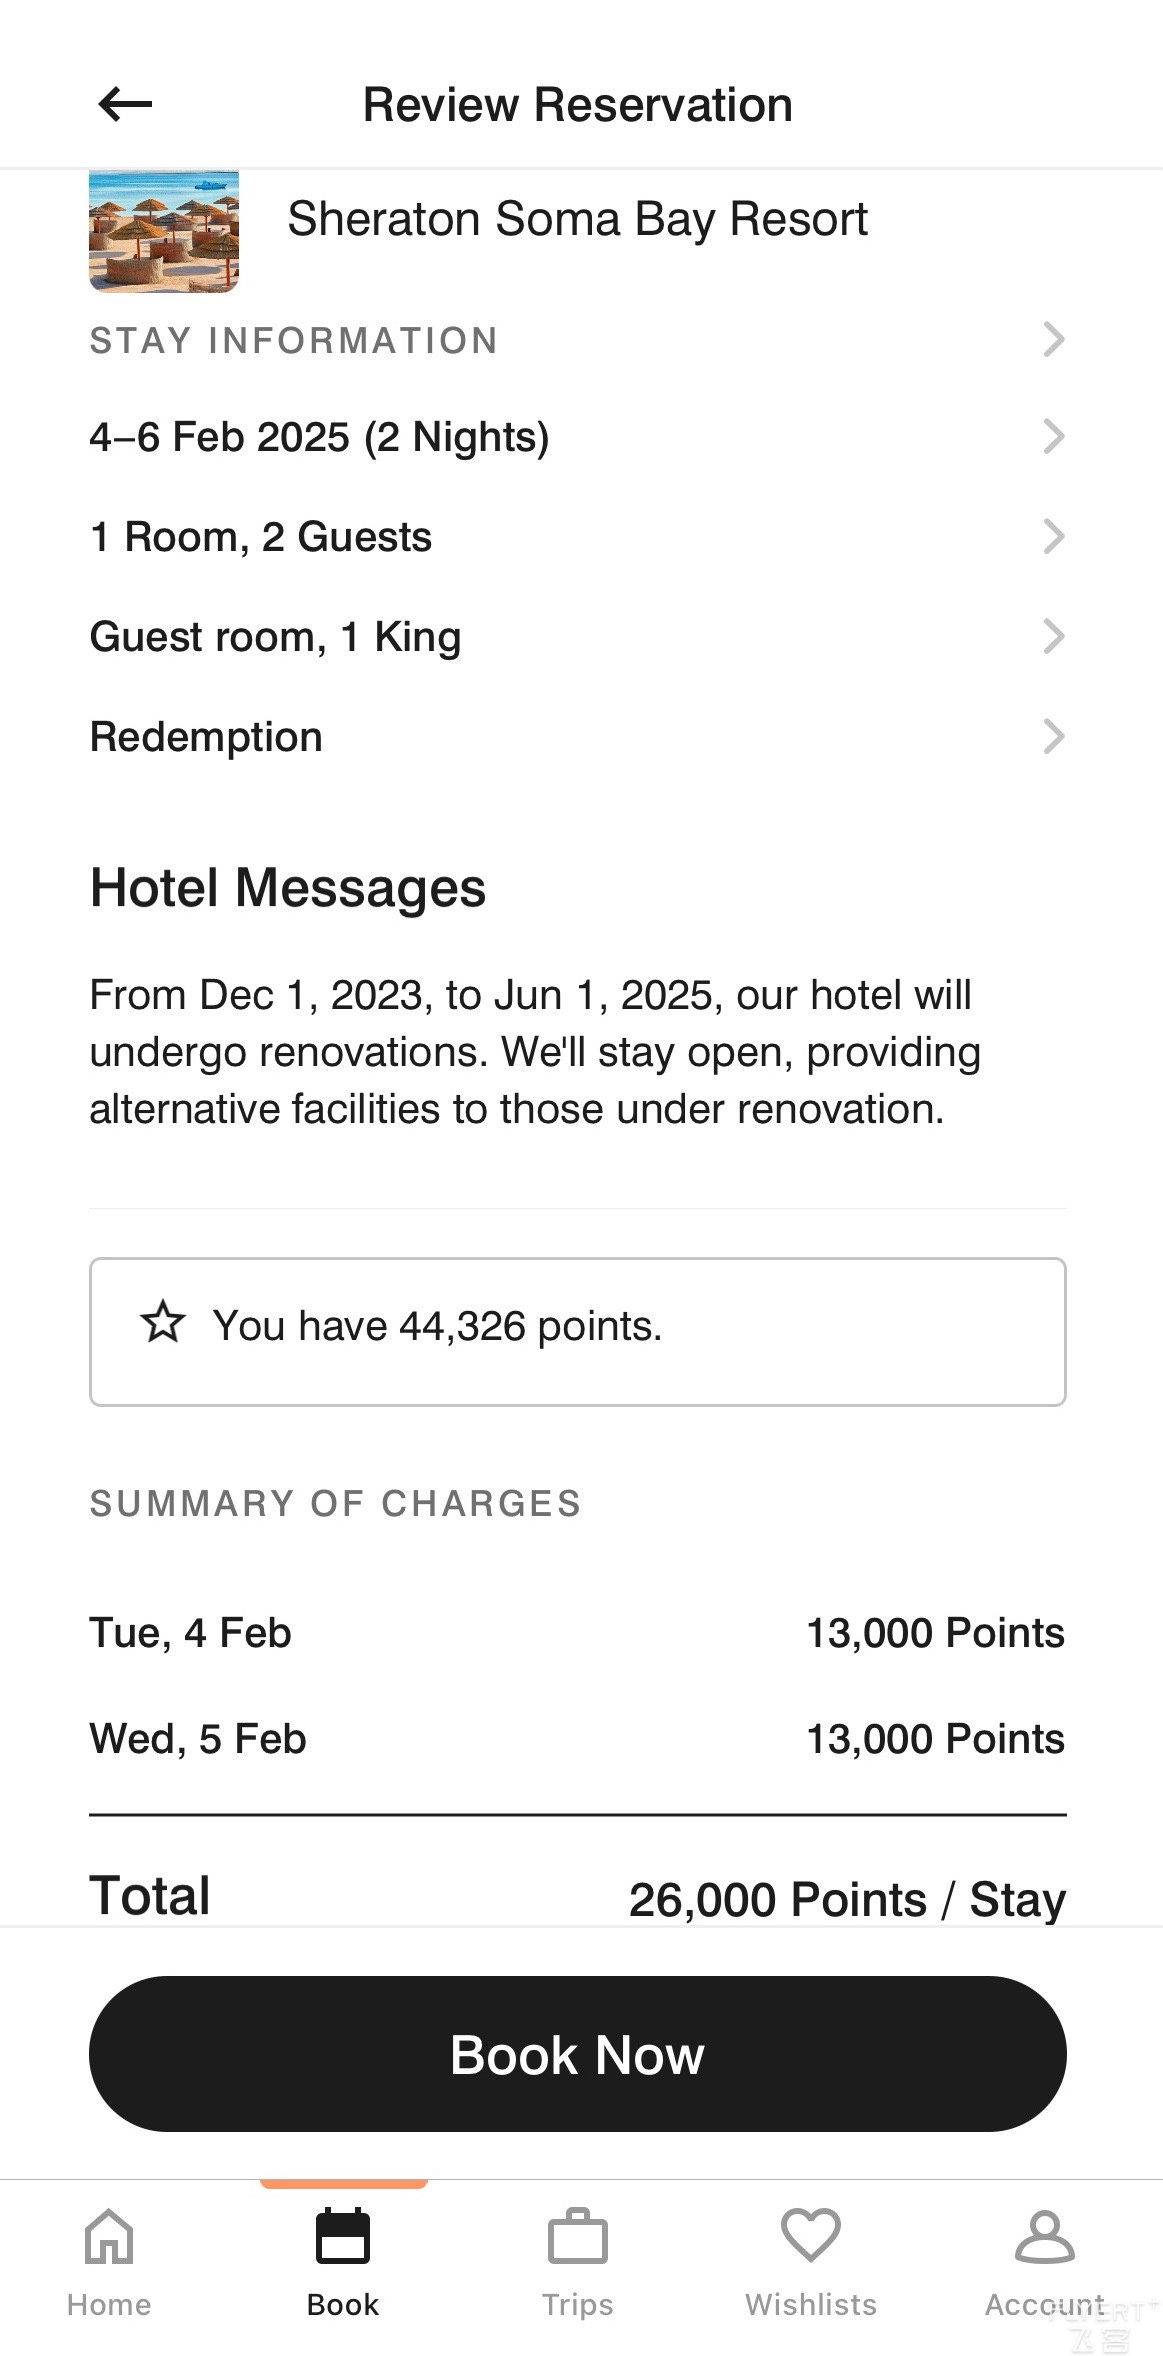
Task: Tap the Sheraton Soma Bay Resort name
Action: coord(577,219)
